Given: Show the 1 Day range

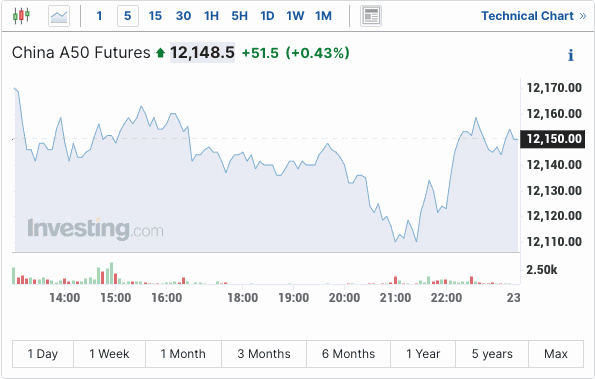Looking at the screenshot, I should 43,354.
